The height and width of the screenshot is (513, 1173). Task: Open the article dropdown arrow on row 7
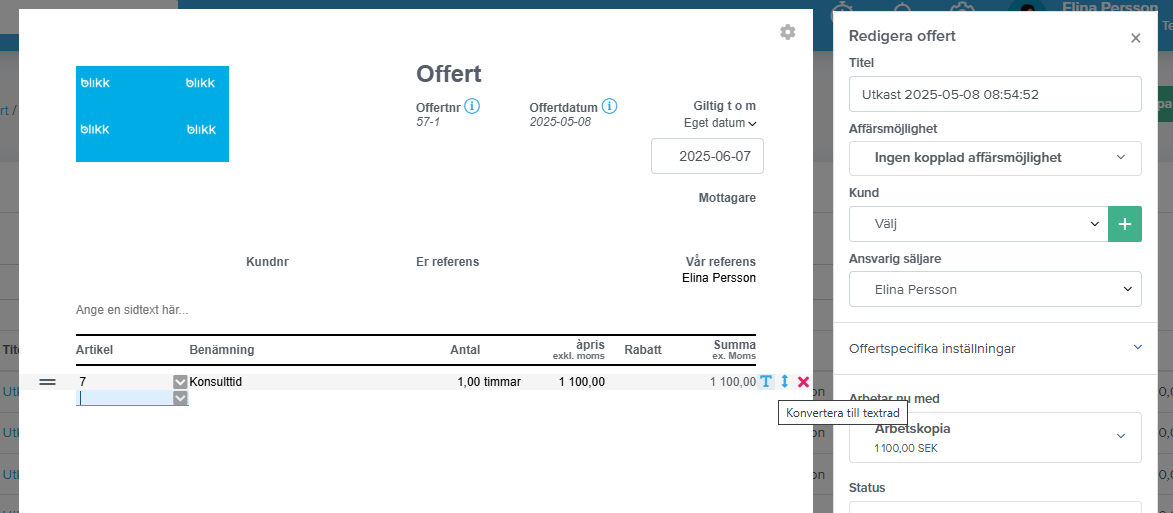coord(180,382)
